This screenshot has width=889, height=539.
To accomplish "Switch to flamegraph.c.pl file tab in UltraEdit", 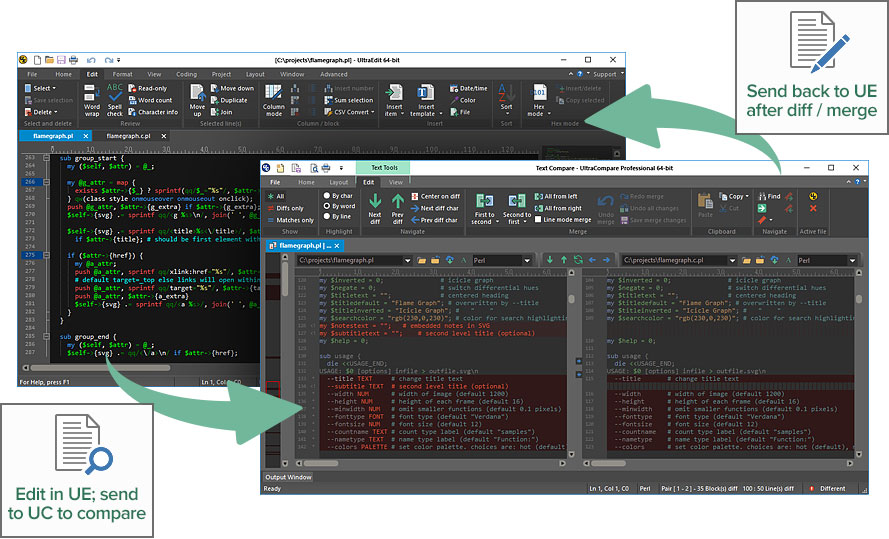I will pos(128,136).
